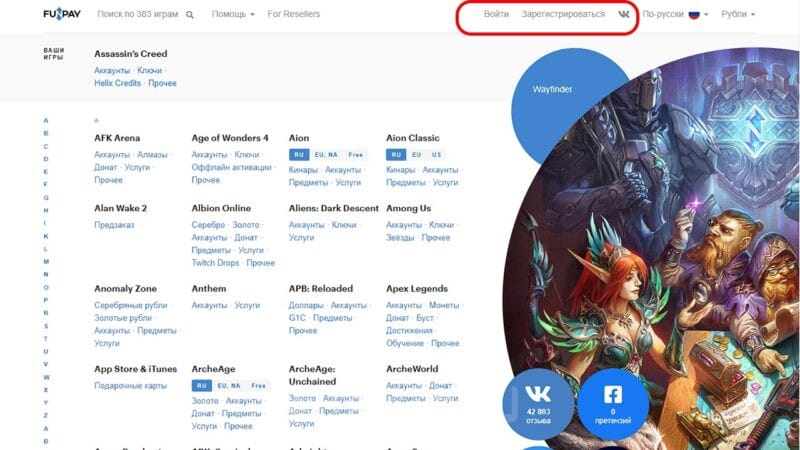Open Helix Credits under Assassin's Creed
Screen dimensions: 800x450
(117, 83)
